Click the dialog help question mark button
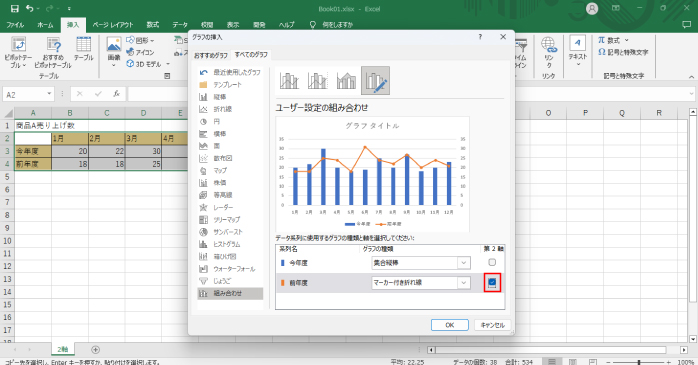 coord(480,37)
